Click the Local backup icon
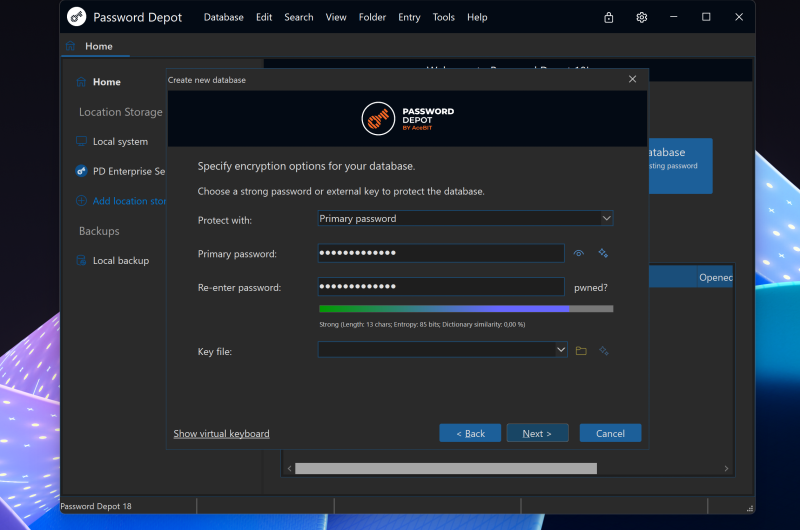This screenshot has width=800, height=530. tap(81, 260)
